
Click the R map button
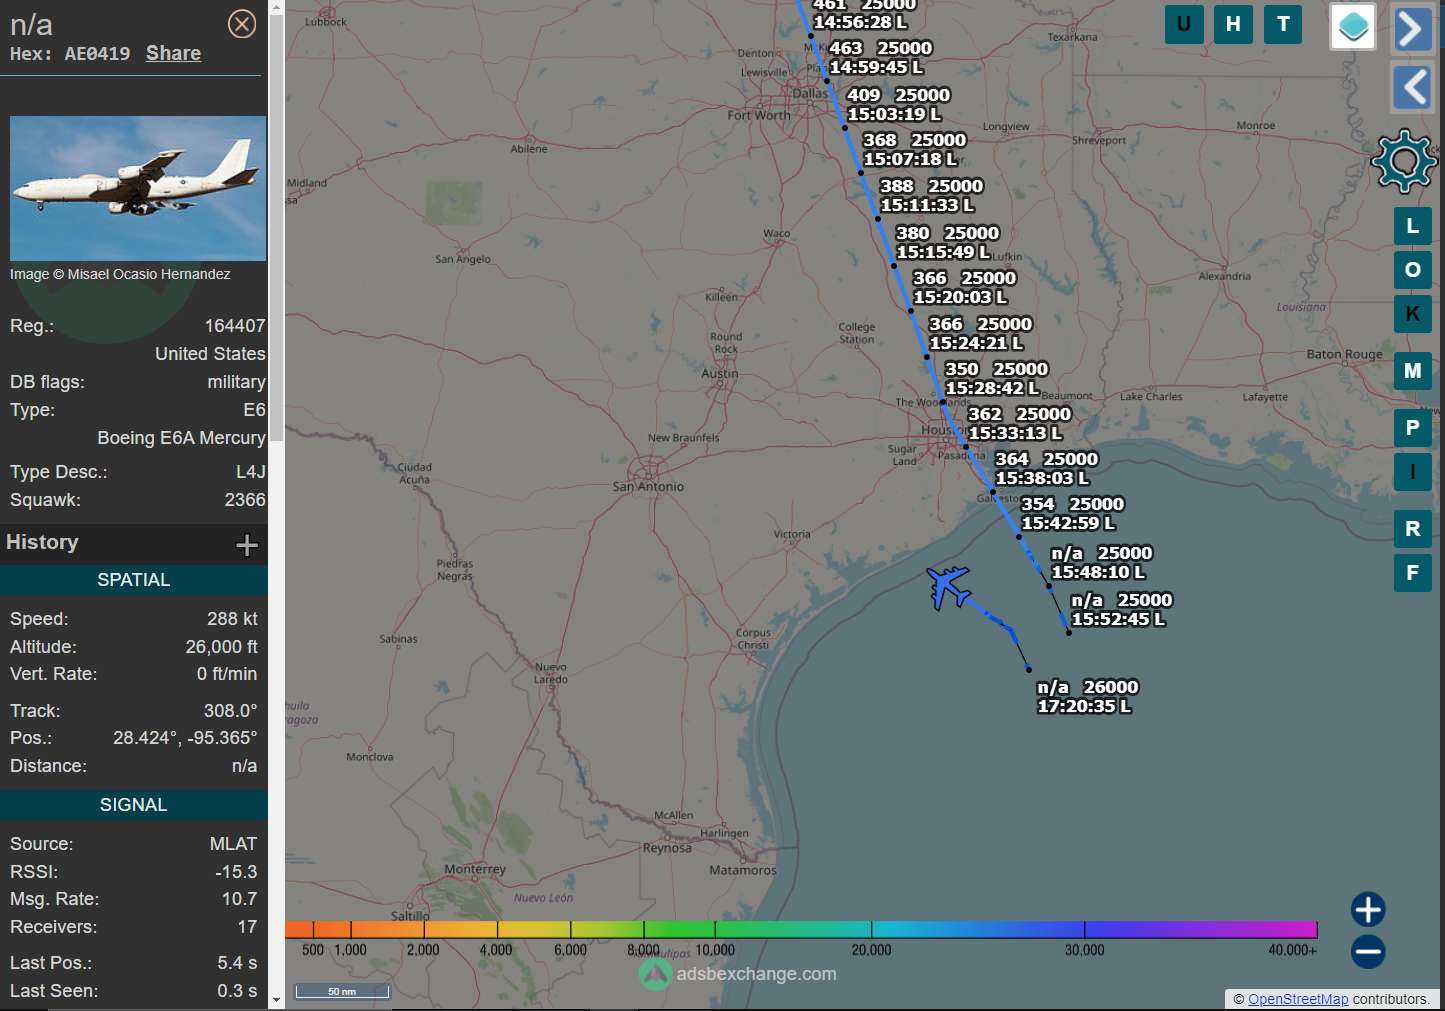(x=1413, y=529)
